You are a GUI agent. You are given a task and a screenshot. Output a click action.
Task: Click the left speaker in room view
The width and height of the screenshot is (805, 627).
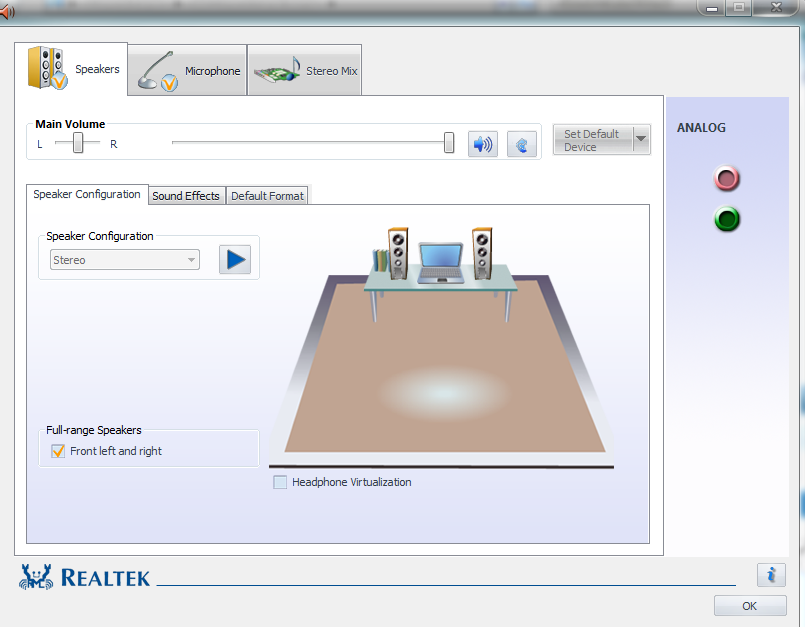coord(398,254)
